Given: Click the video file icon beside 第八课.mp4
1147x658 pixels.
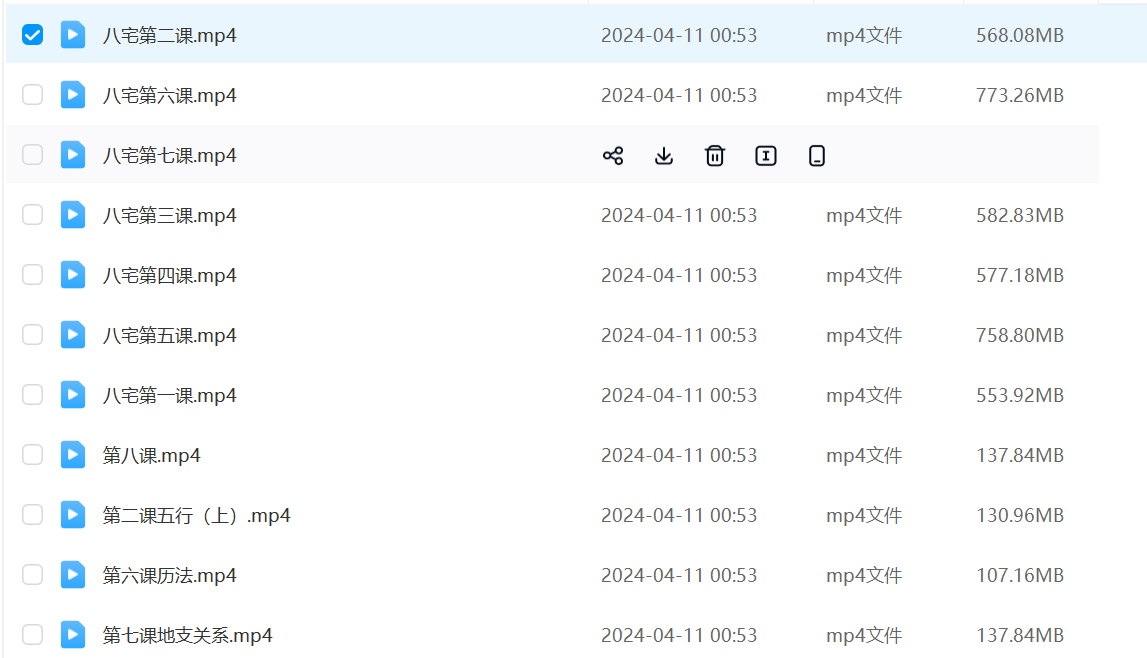Looking at the screenshot, I should (73, 455).
